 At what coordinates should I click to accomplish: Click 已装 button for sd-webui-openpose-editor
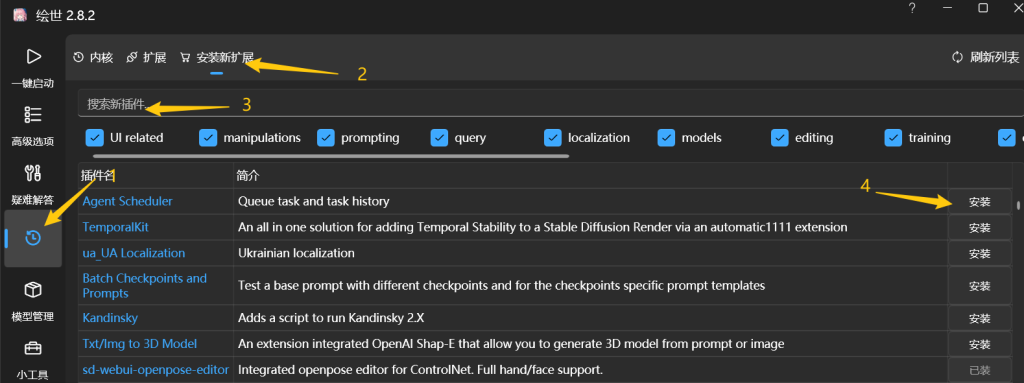coord(980,370)
